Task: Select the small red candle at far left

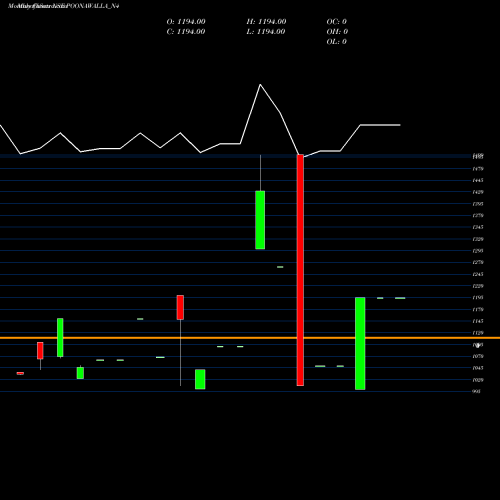Action: click(x=20, y=373)
